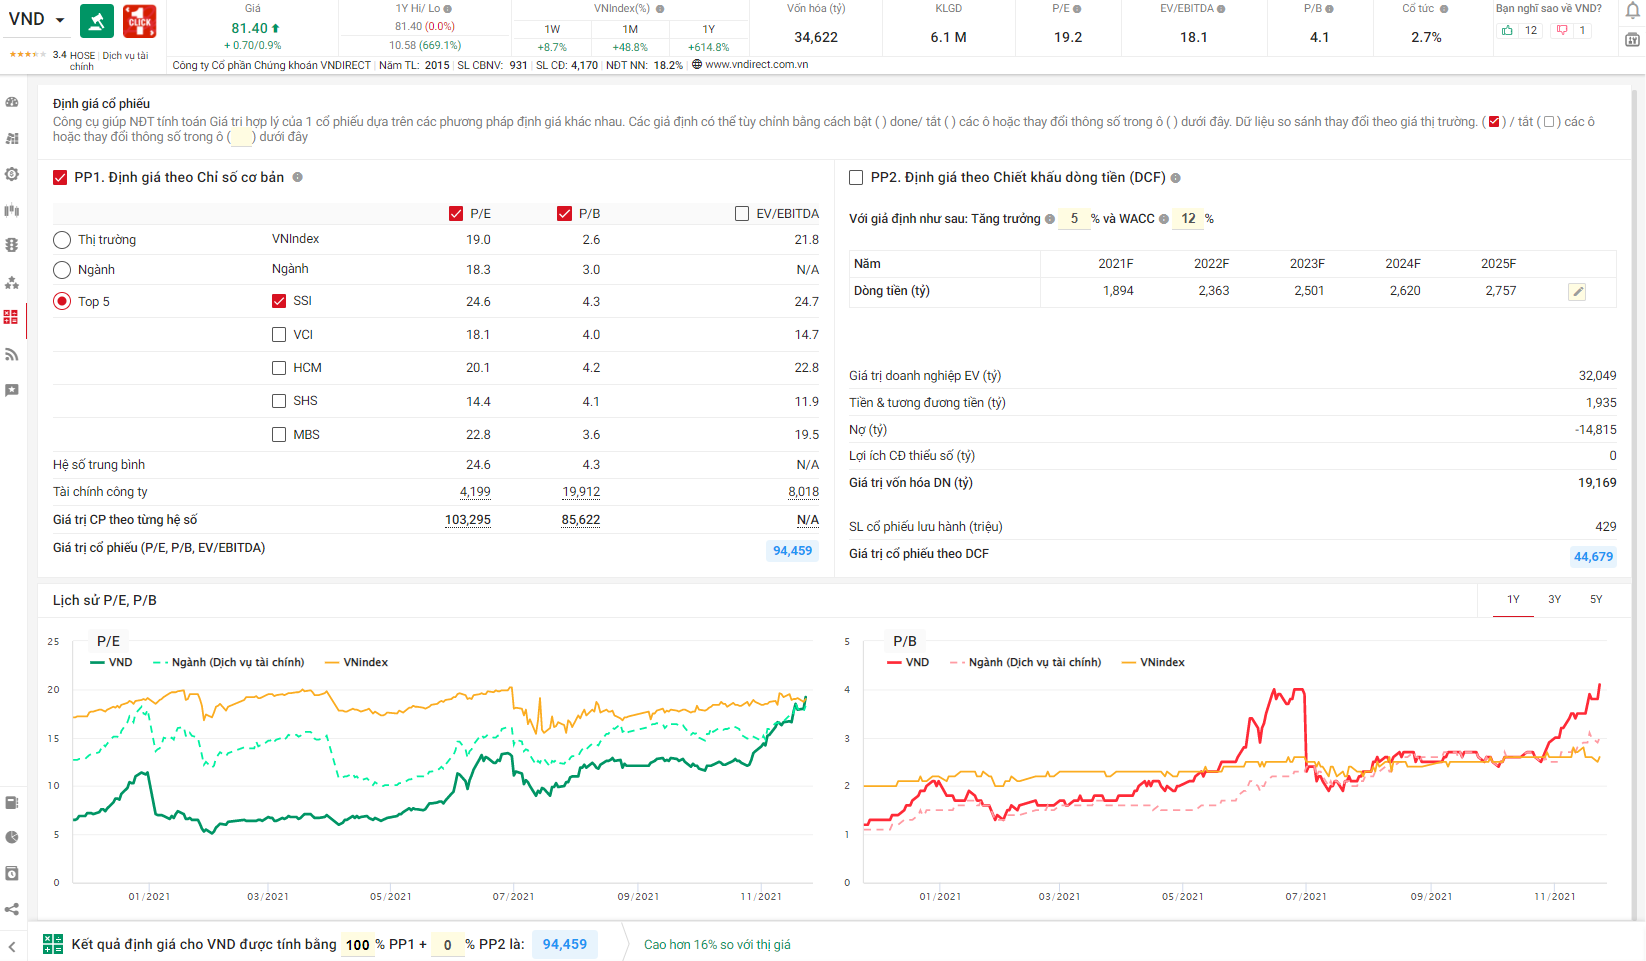Open the valuation grid sidebar icon
Viewport: 1646px width, 961px height.
11,317
